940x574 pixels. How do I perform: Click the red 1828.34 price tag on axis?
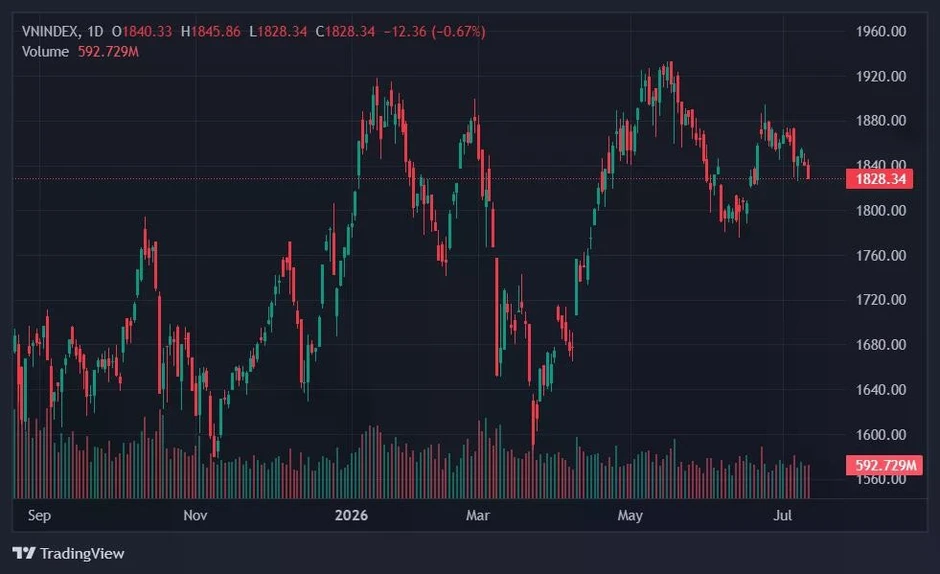click(x=879, y=179)
